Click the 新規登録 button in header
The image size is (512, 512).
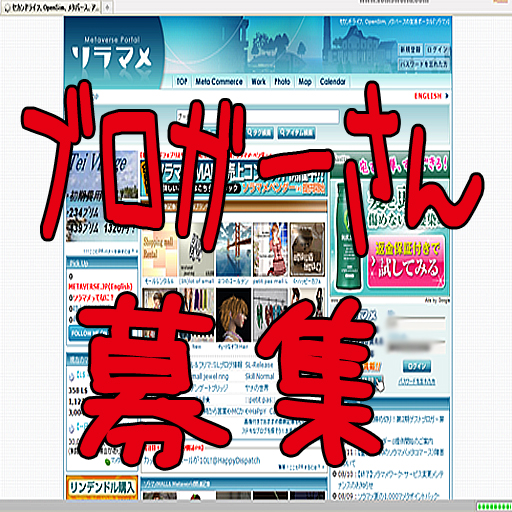pos(411,50)
